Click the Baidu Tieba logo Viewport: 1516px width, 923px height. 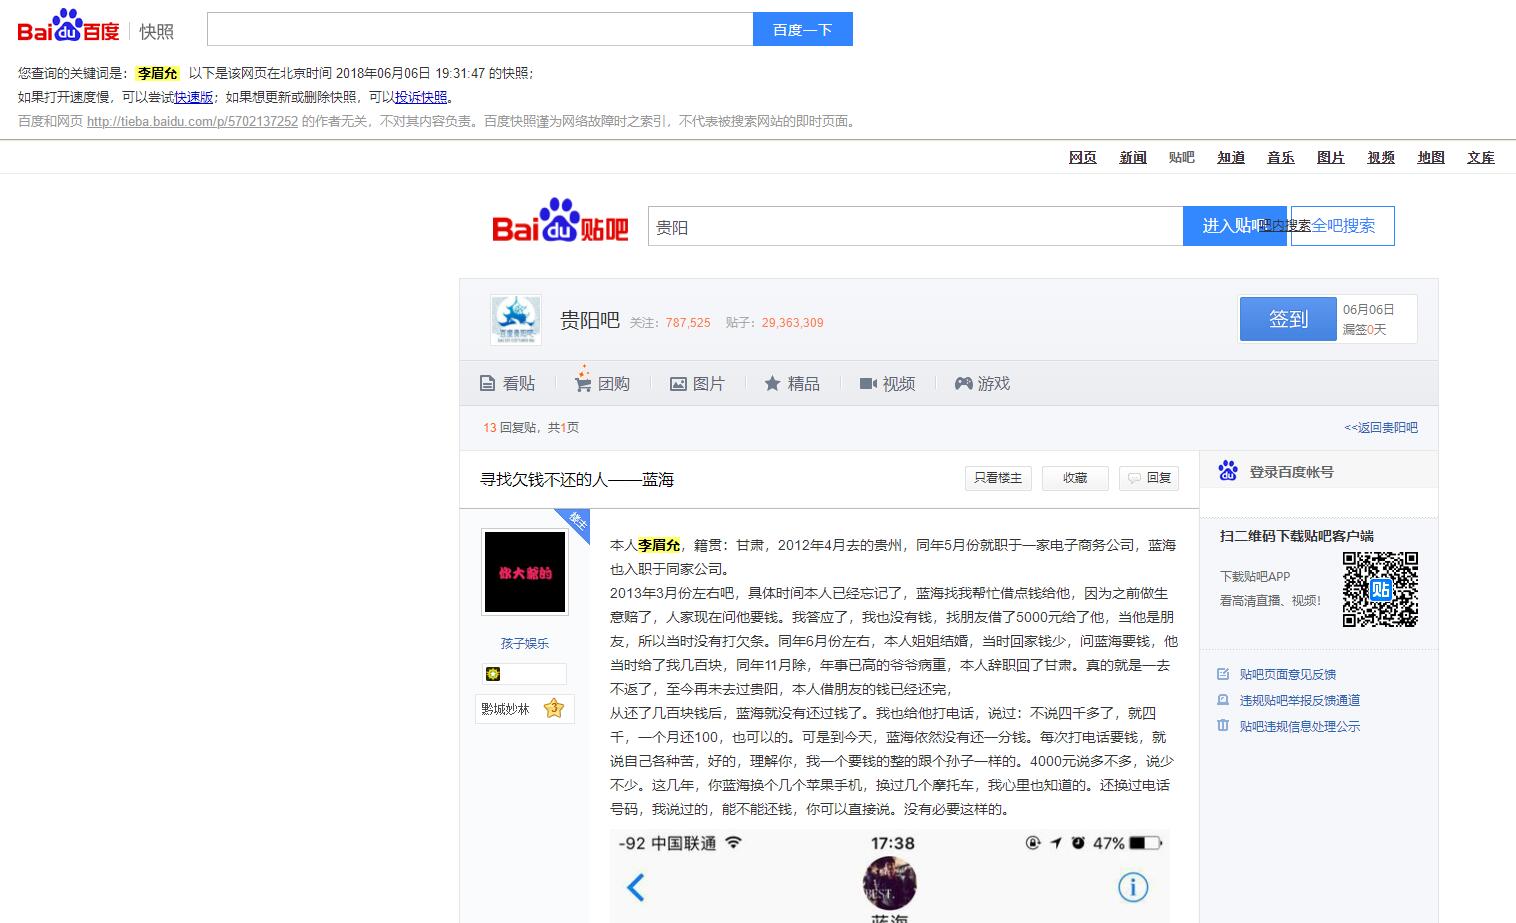click(560, 223)
